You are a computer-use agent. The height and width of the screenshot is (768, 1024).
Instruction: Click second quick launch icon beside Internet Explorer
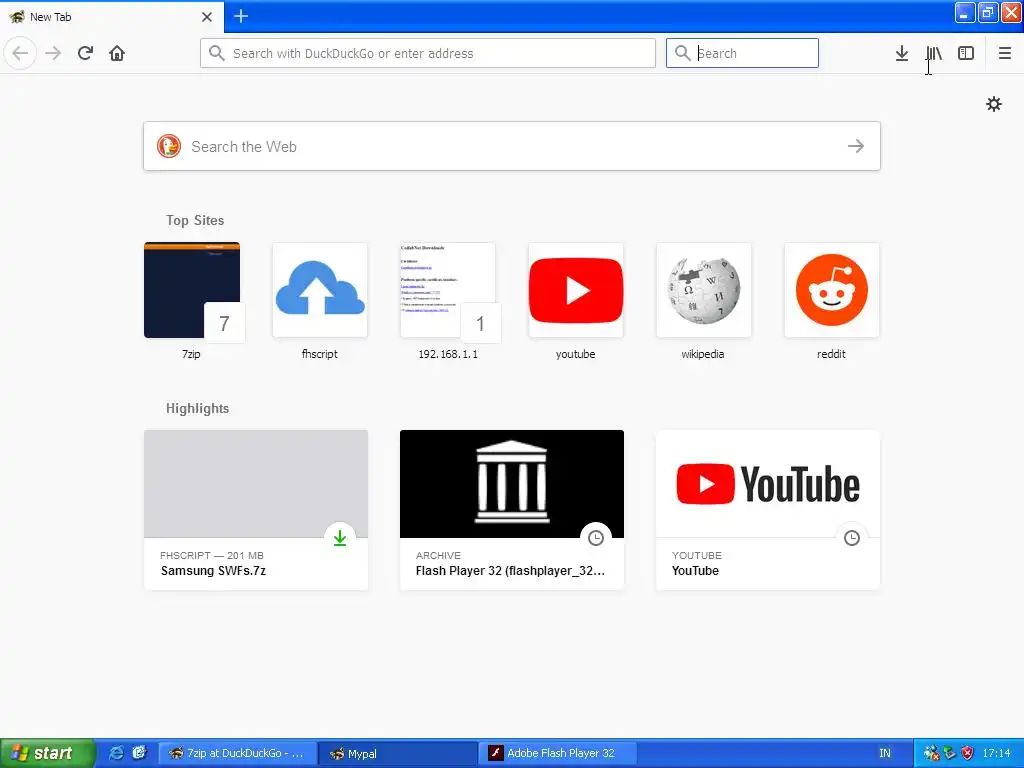tap(139, 753)
